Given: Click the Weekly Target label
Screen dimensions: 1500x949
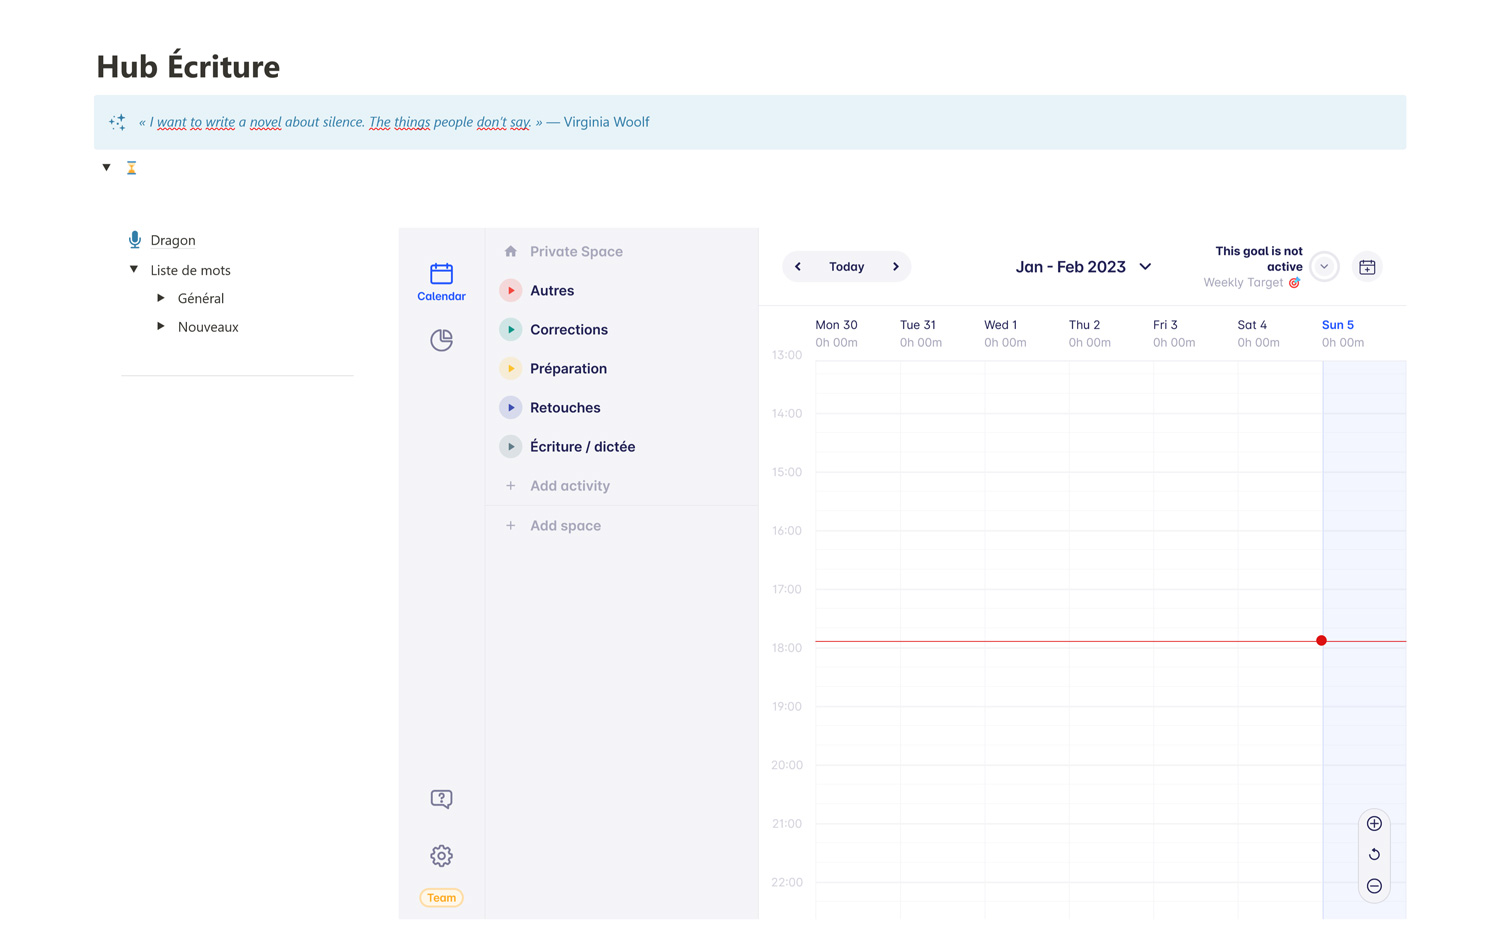Looking at the screenshot, I should point(1243,283).
